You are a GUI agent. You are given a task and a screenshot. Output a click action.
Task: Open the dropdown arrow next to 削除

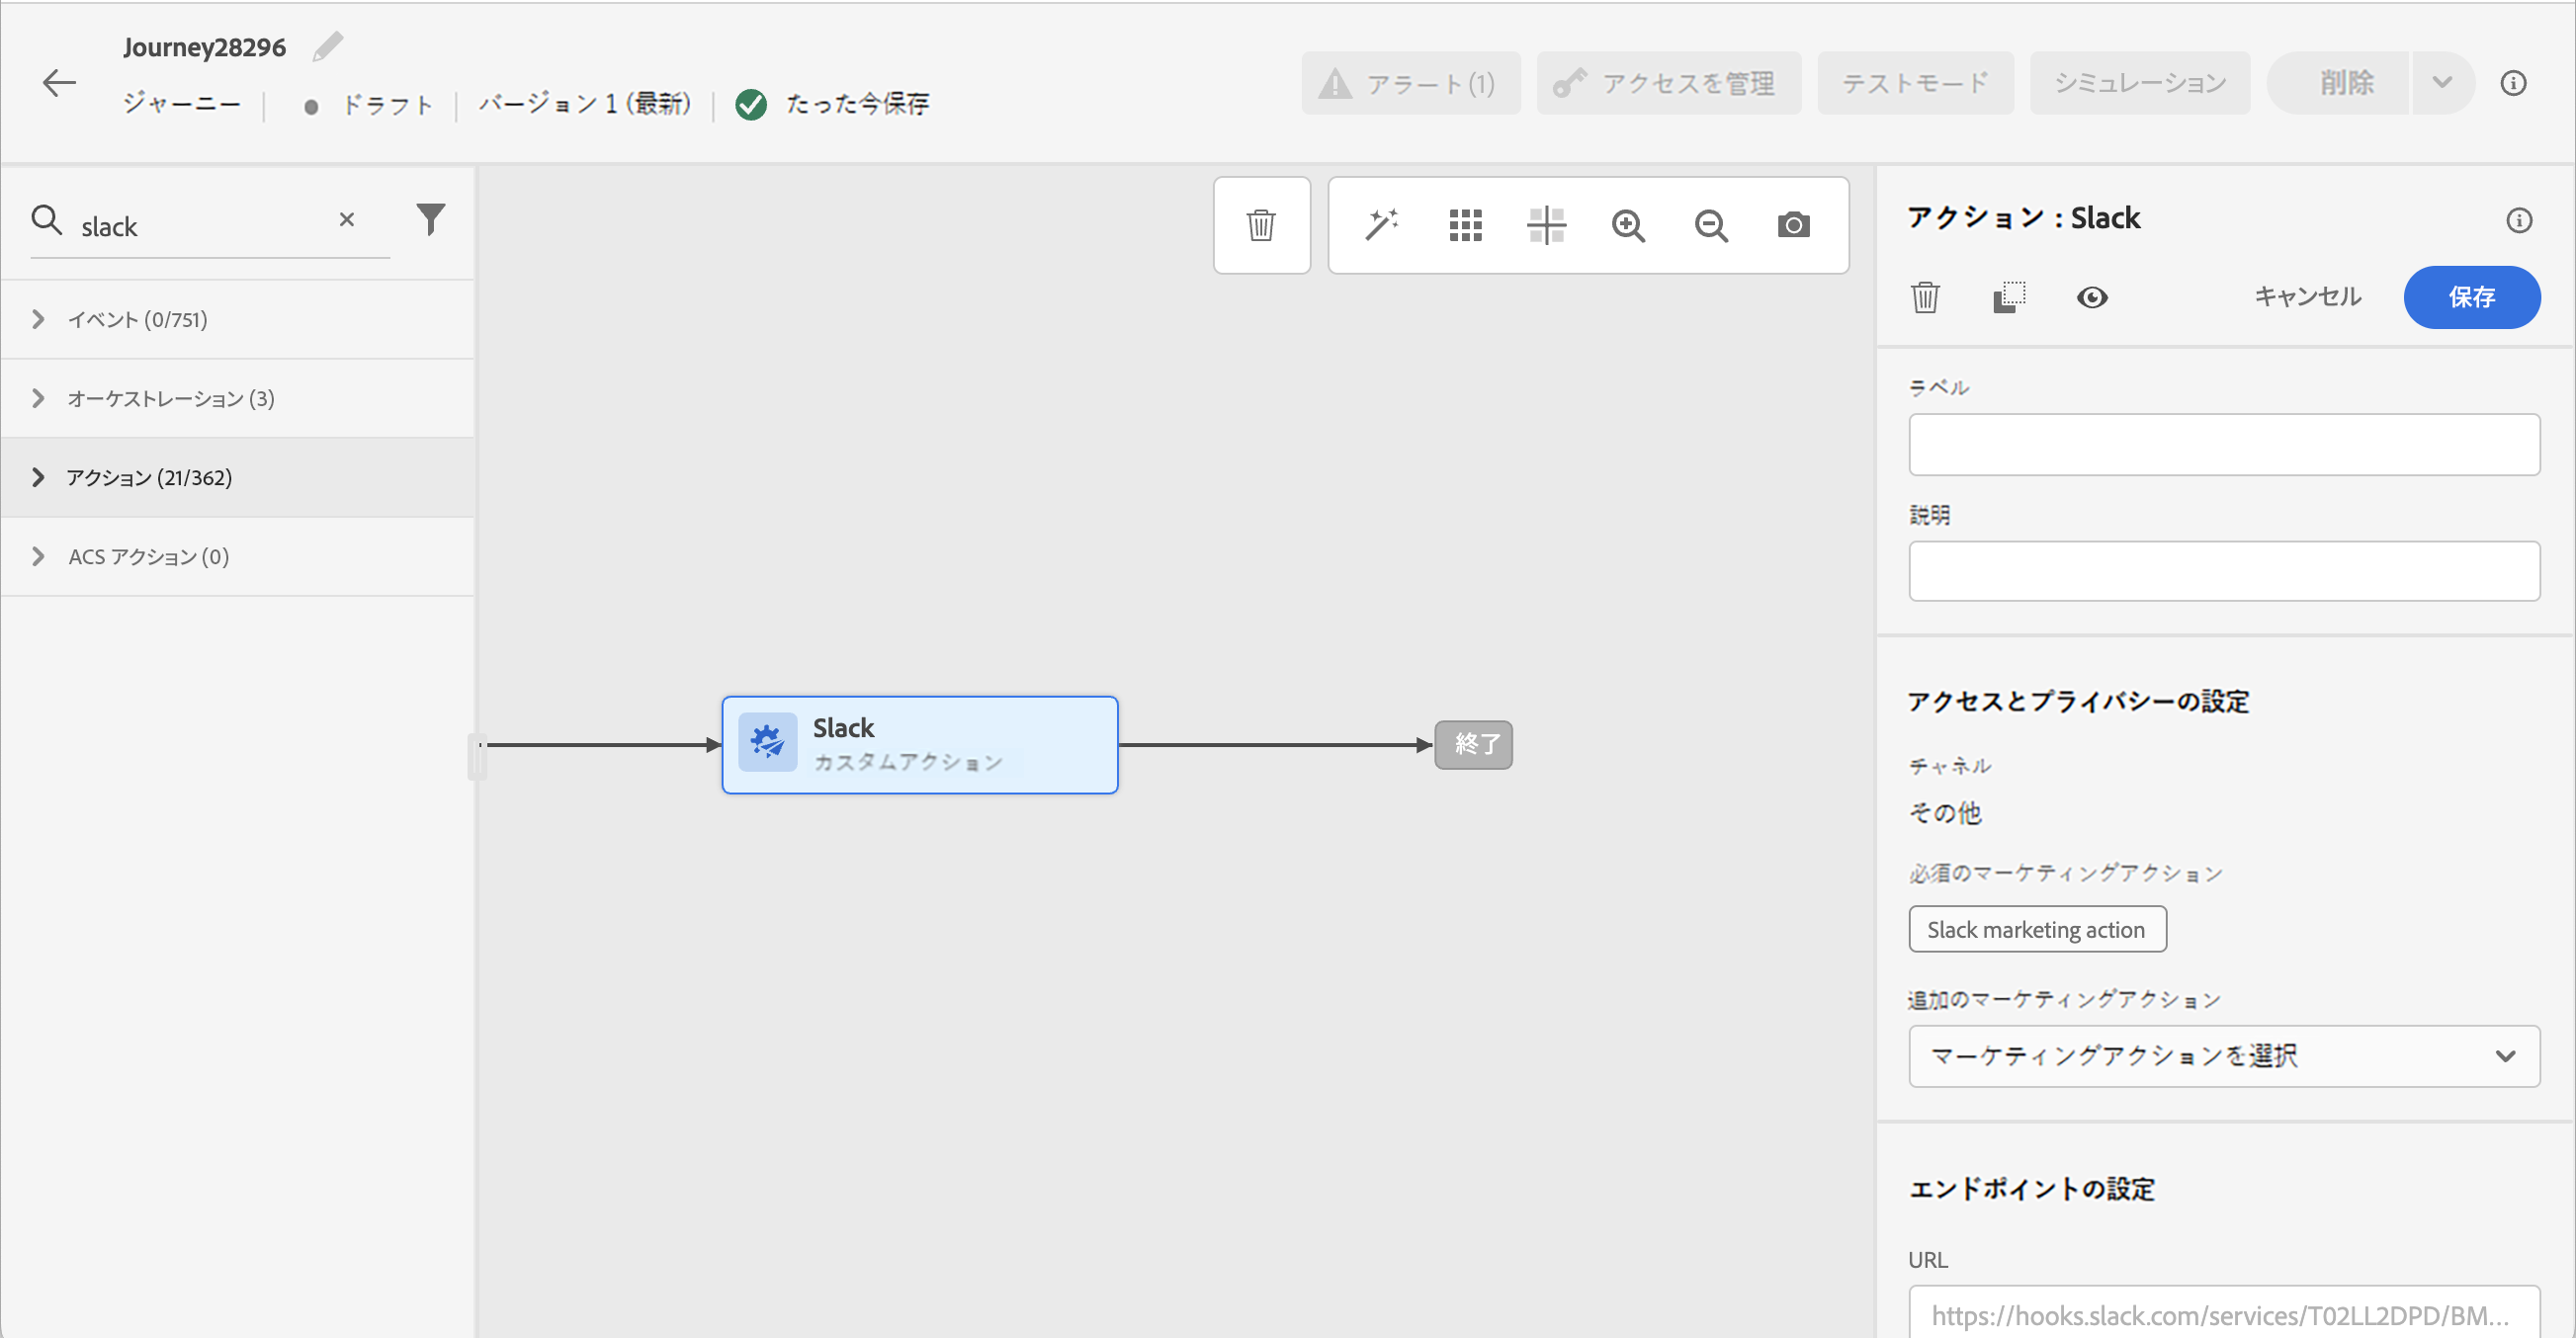(x=2441, y=82)
